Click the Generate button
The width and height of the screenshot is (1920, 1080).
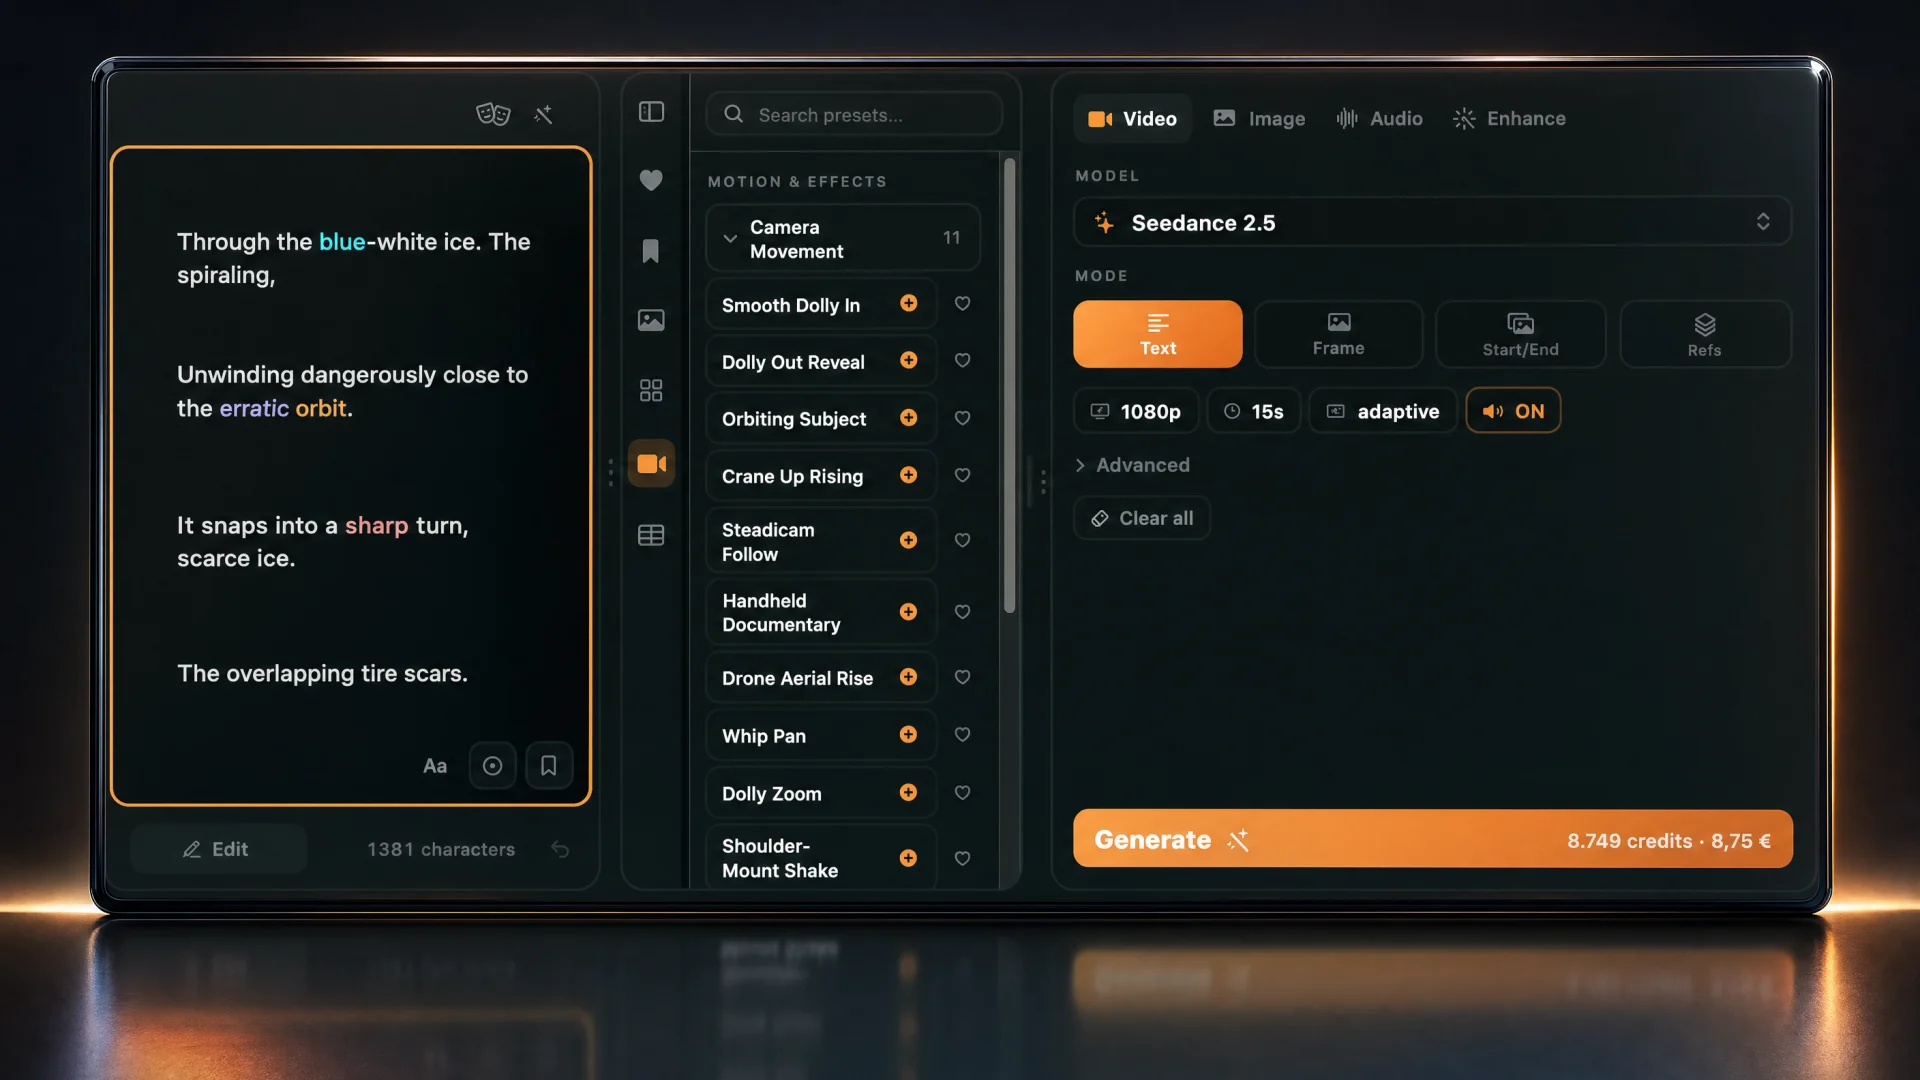pyautogui.click(x=1433, y=839)
